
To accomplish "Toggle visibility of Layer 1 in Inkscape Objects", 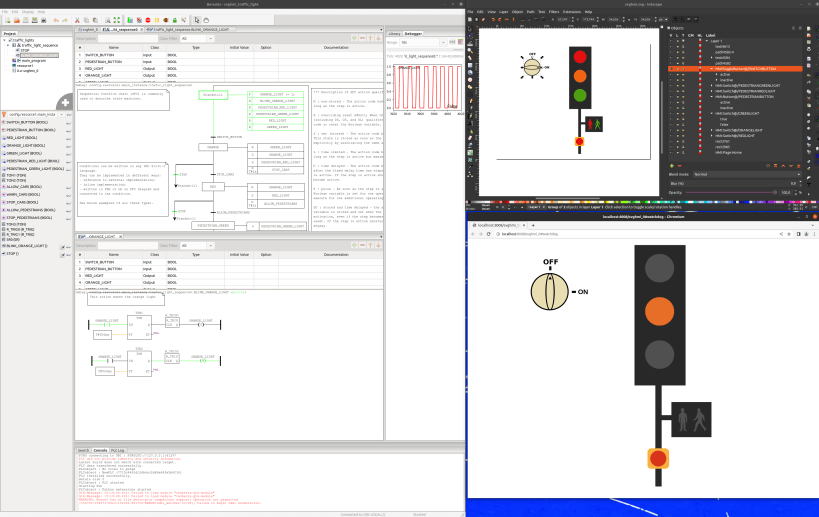I will point(671,41).
